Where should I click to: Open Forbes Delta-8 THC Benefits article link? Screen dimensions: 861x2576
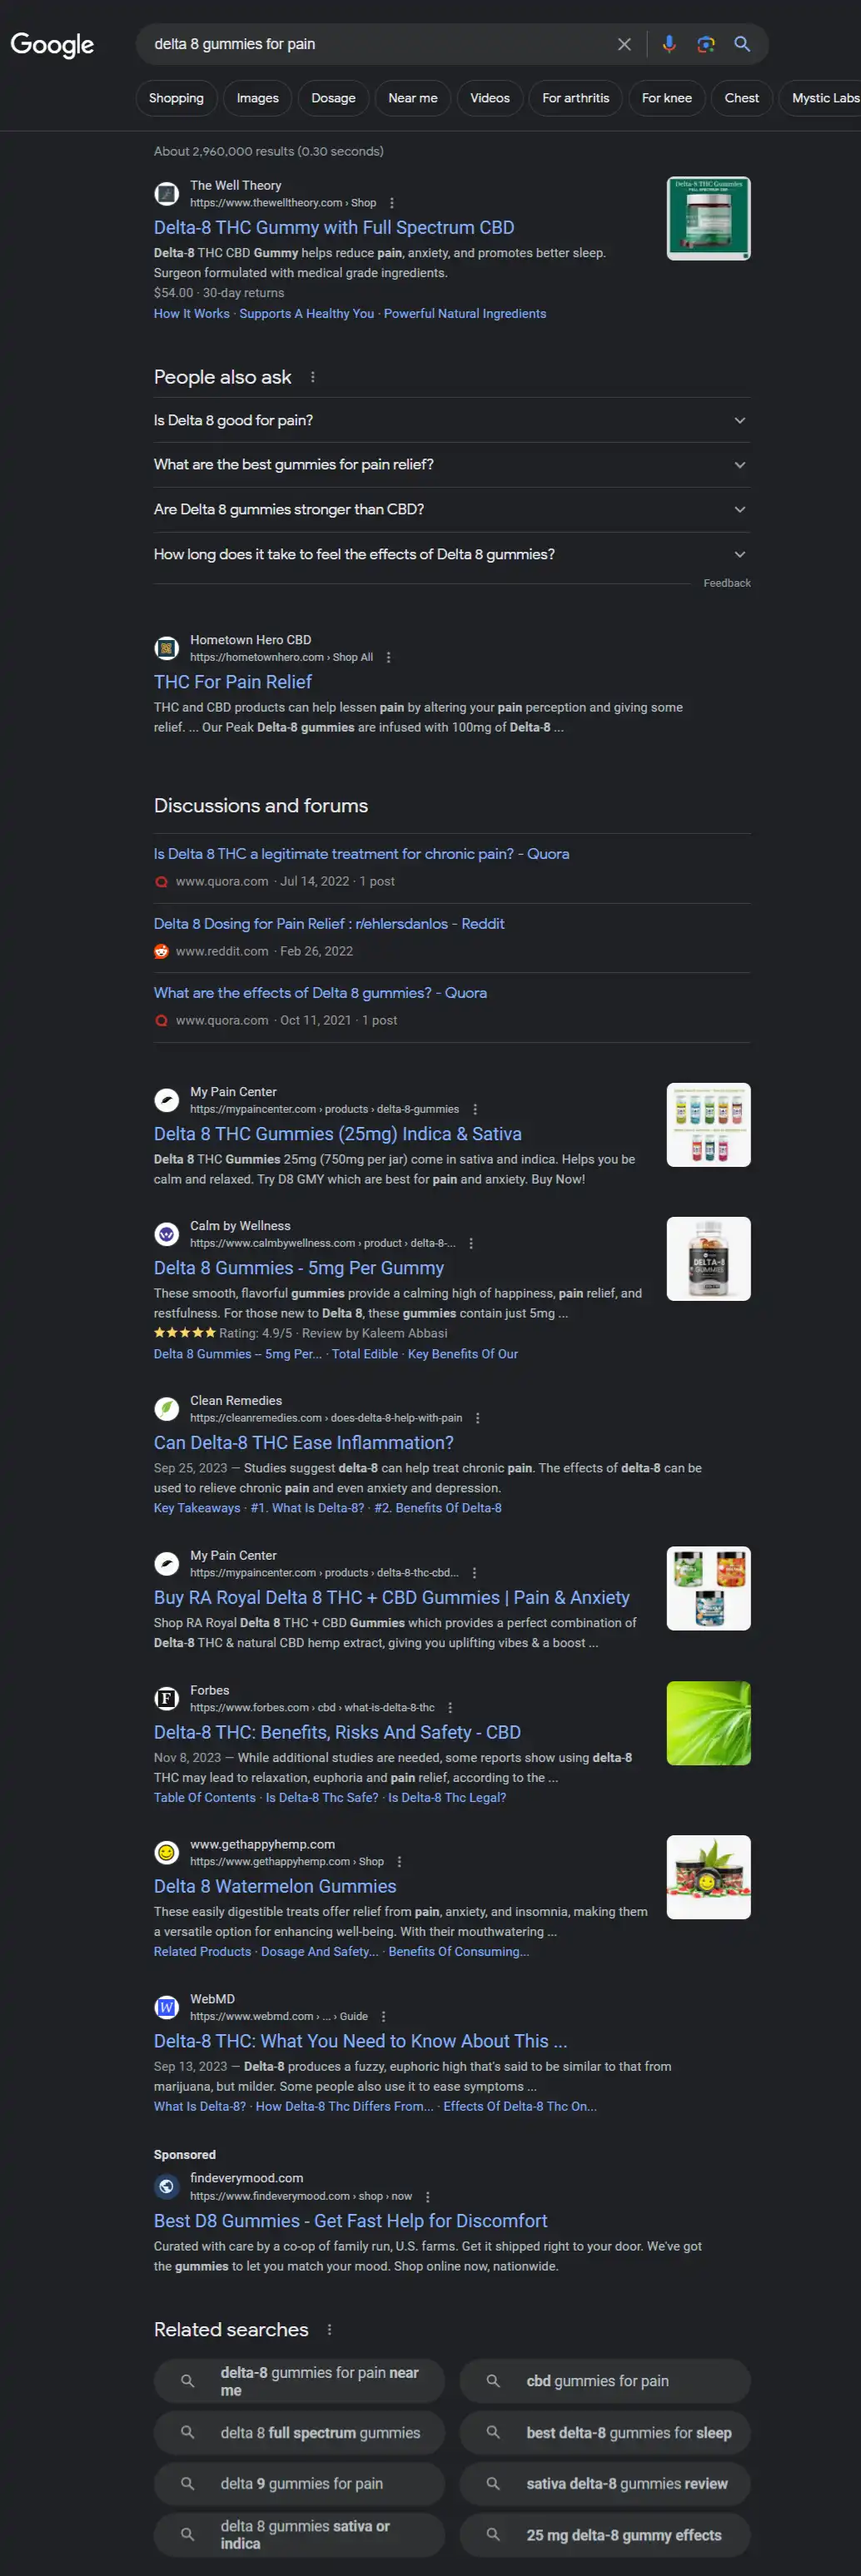click(337, 1732)
